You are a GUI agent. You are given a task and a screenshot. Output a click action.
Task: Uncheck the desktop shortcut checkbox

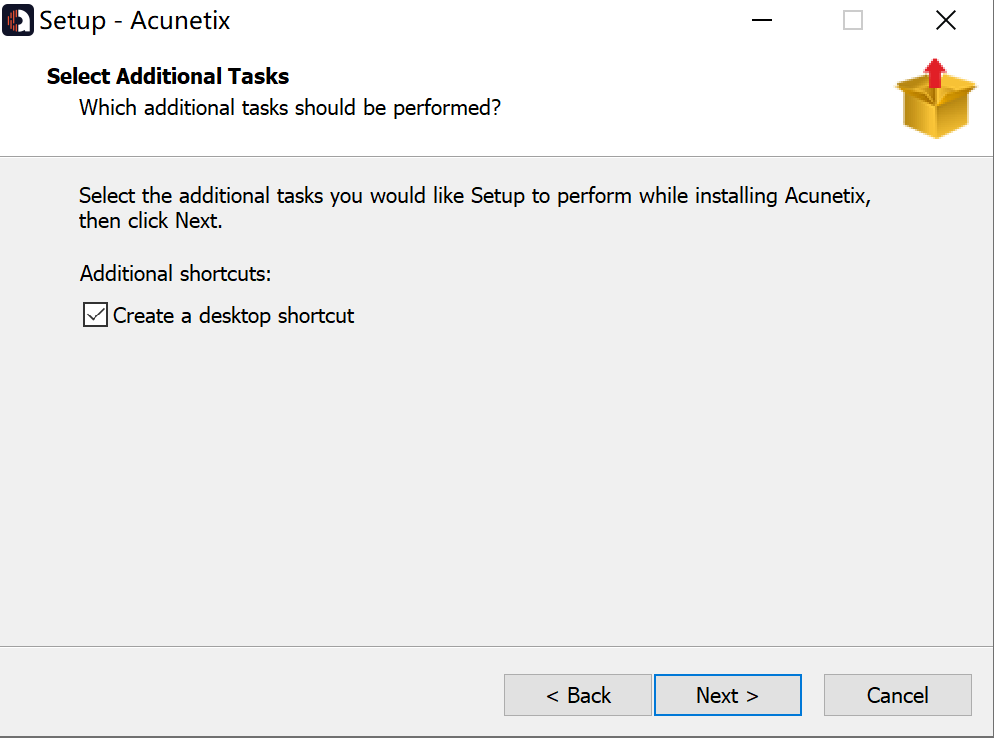point(95,316)
